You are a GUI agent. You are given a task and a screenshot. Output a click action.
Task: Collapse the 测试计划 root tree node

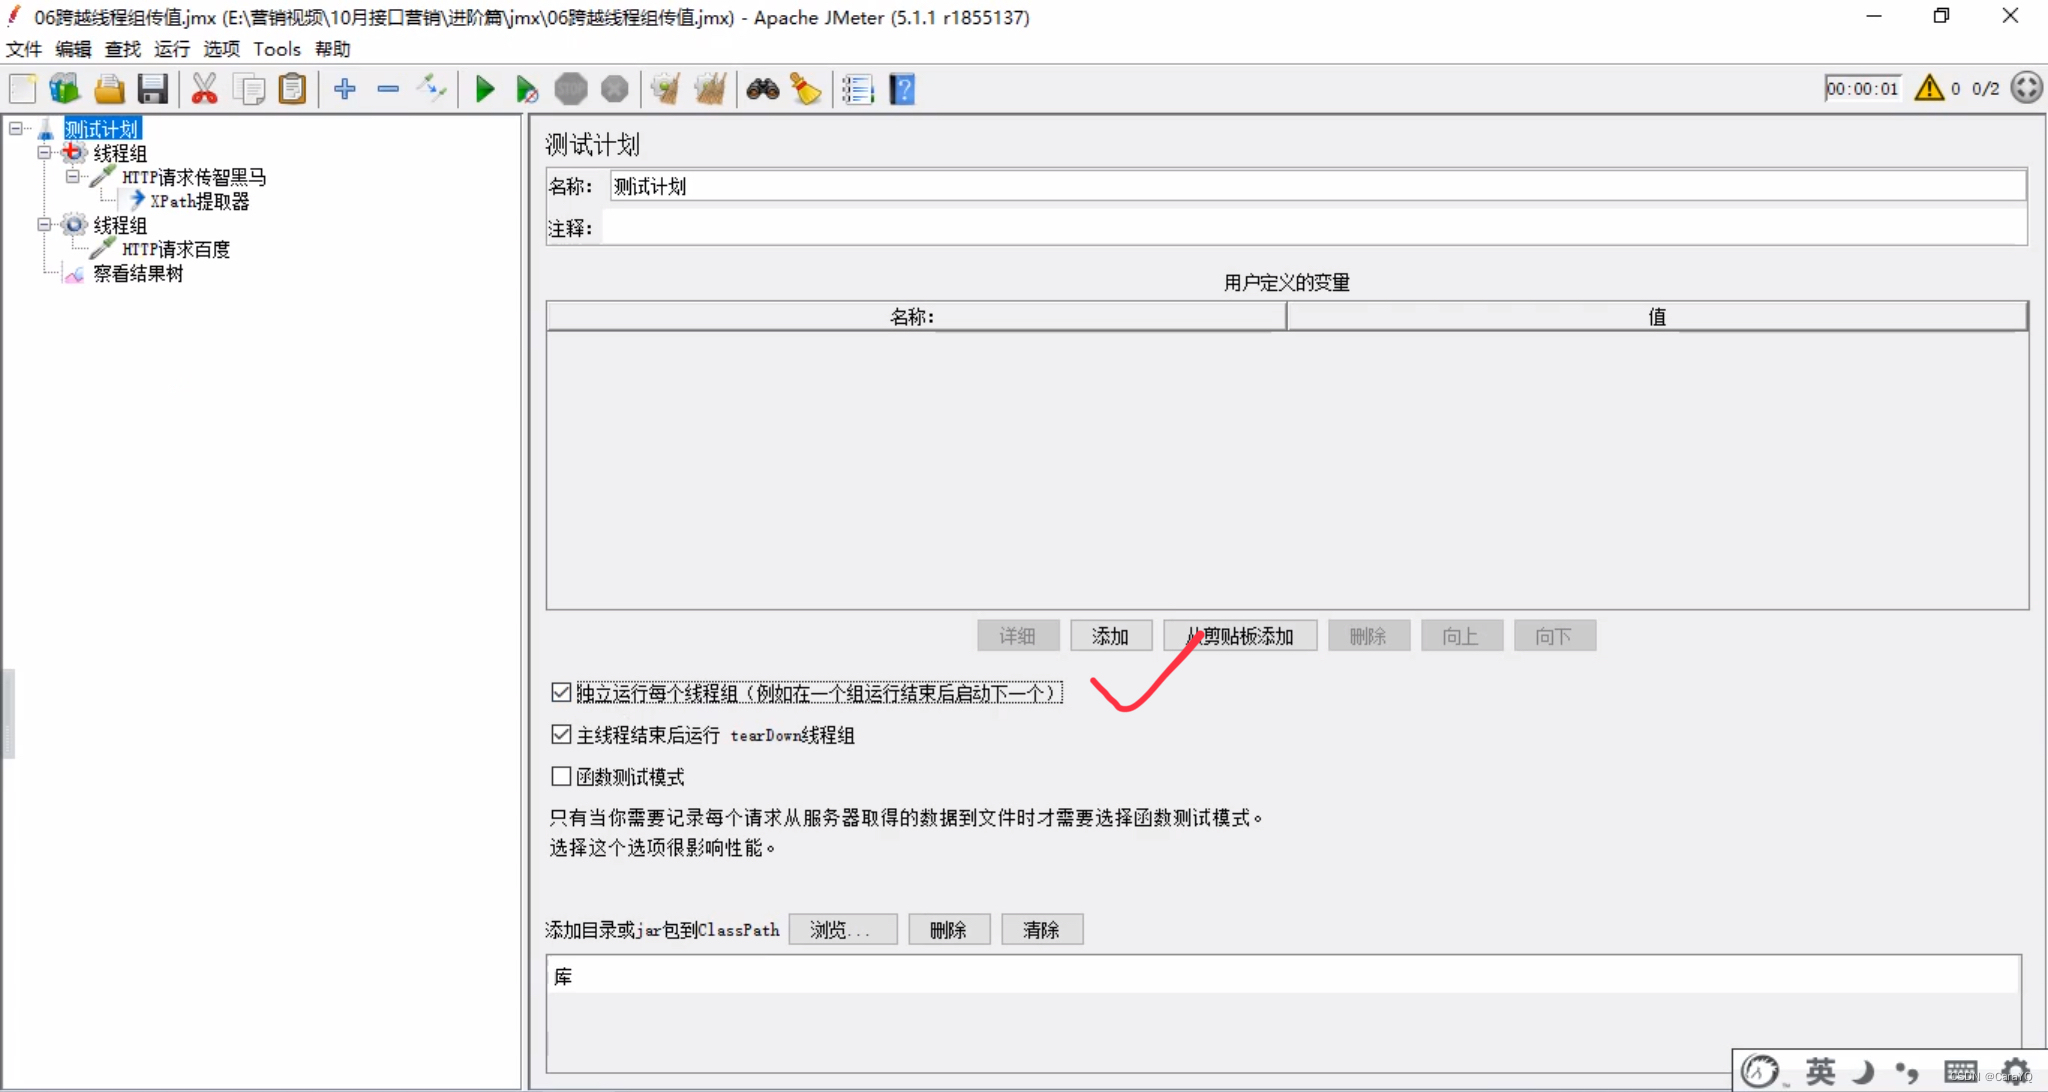(x=16, y=128)
